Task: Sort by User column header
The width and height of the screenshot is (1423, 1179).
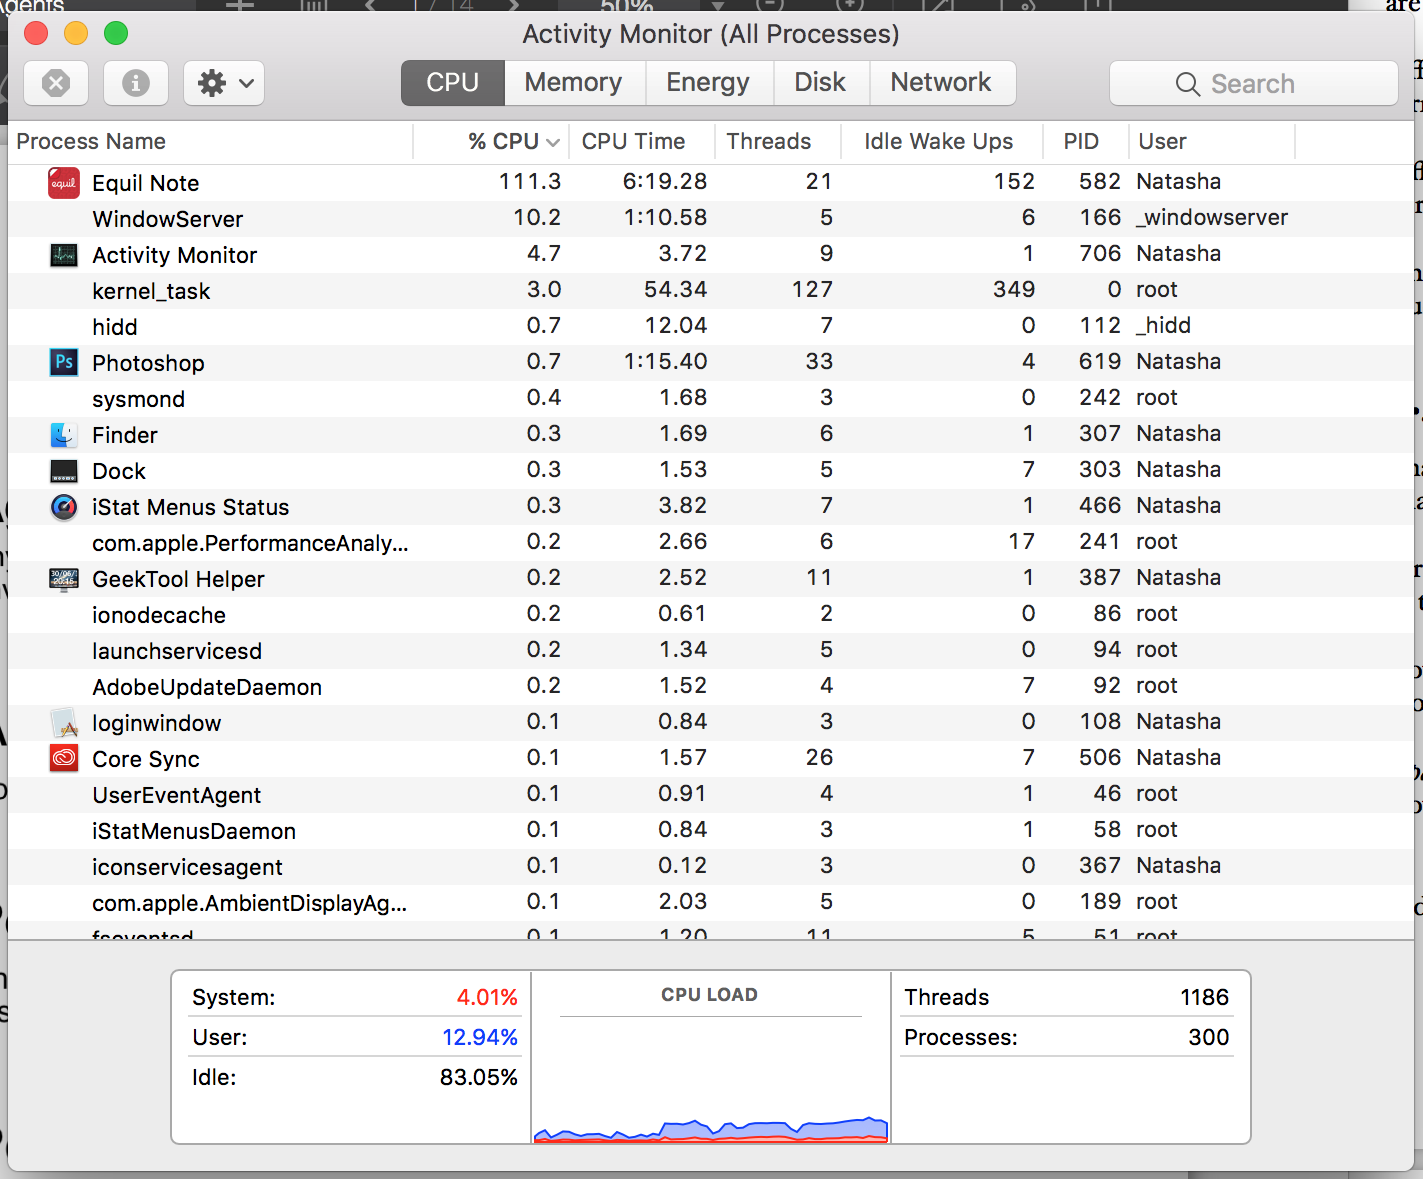Action: [1212, 142]
